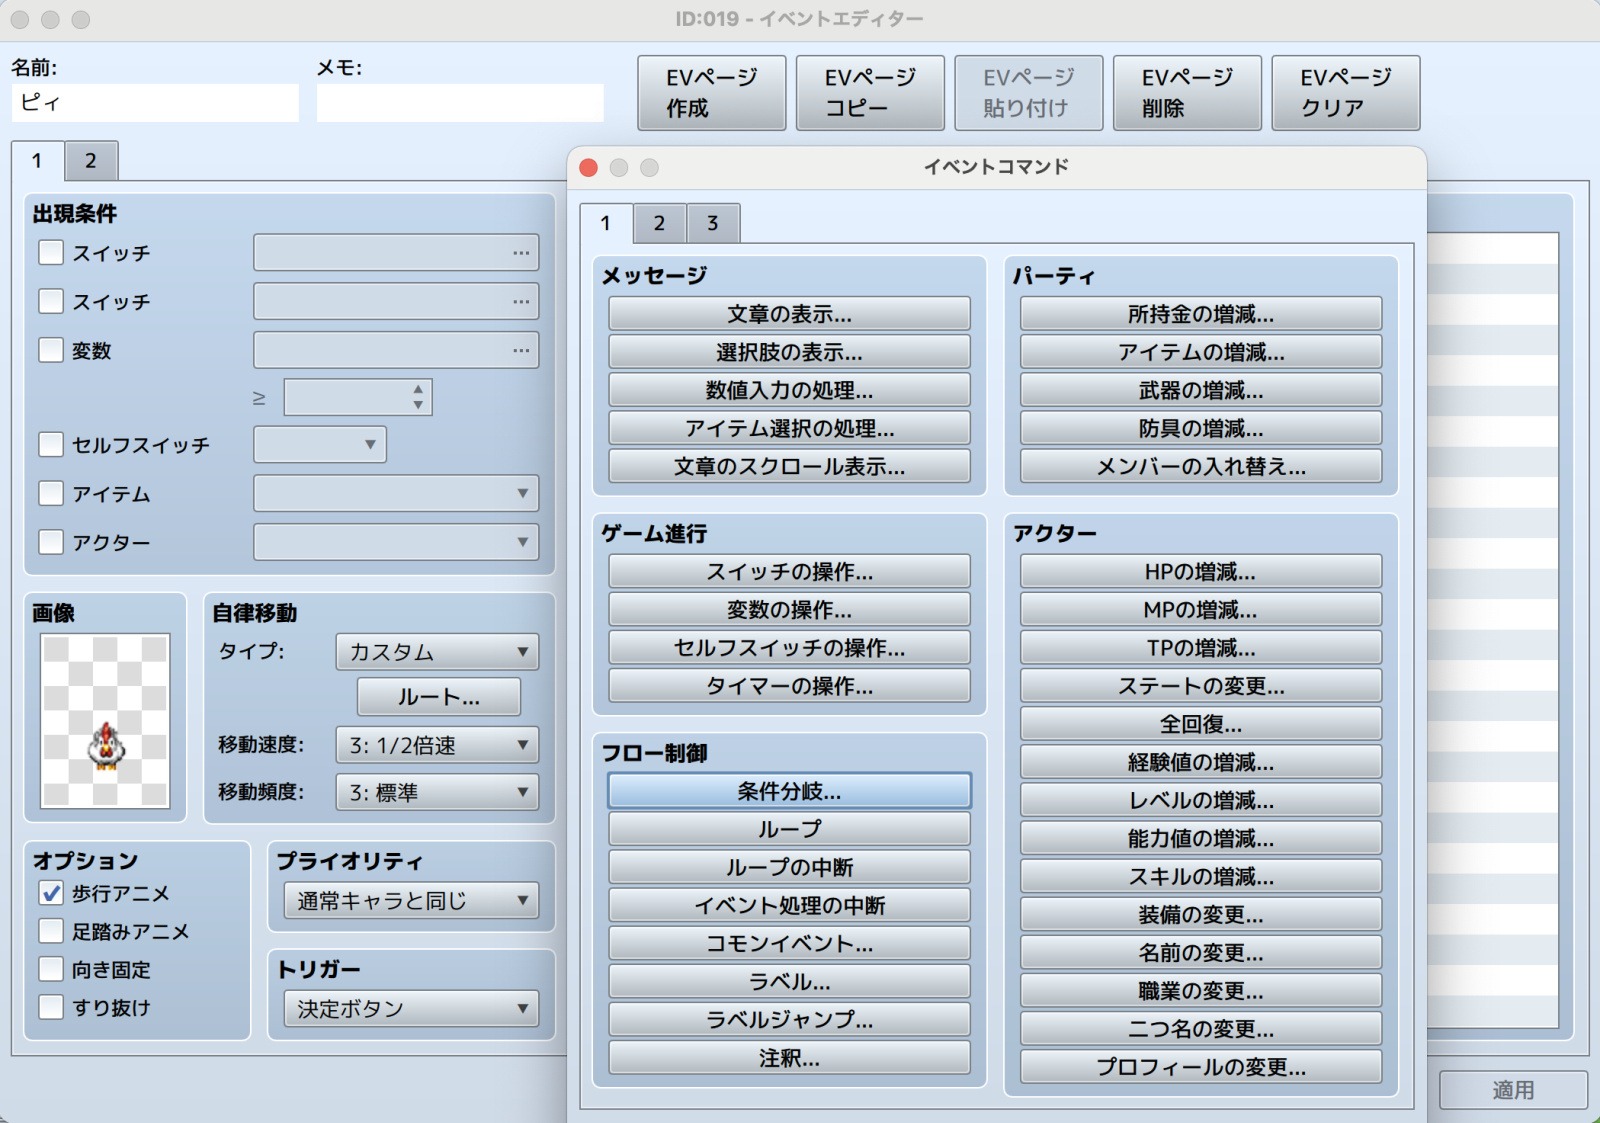Toggle the 向き固定 checkbox
Screen dimensions: 1600x1123
click(51, 969)
